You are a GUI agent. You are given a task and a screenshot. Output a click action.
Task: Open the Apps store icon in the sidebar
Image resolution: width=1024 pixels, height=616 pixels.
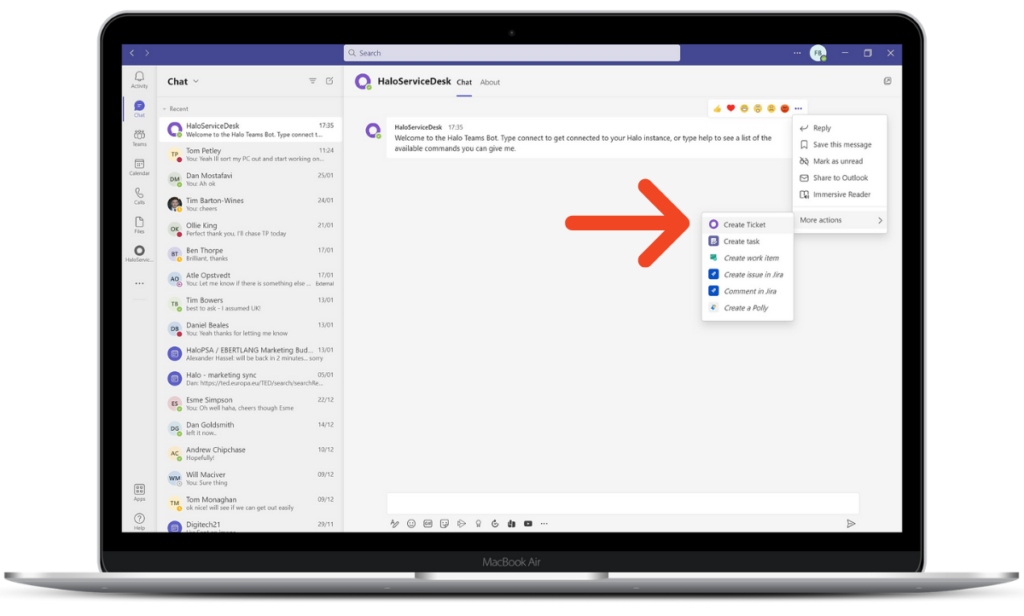pos(139,493)
